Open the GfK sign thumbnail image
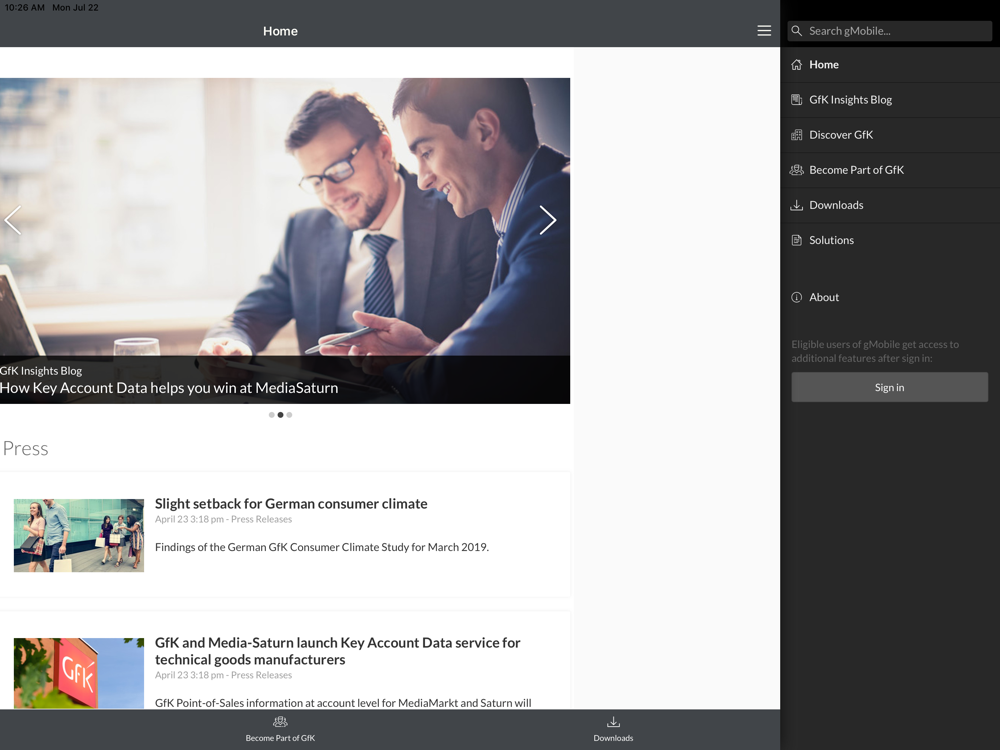The height and width of the screenshot is (750, 1000). (x=79, y=673)
